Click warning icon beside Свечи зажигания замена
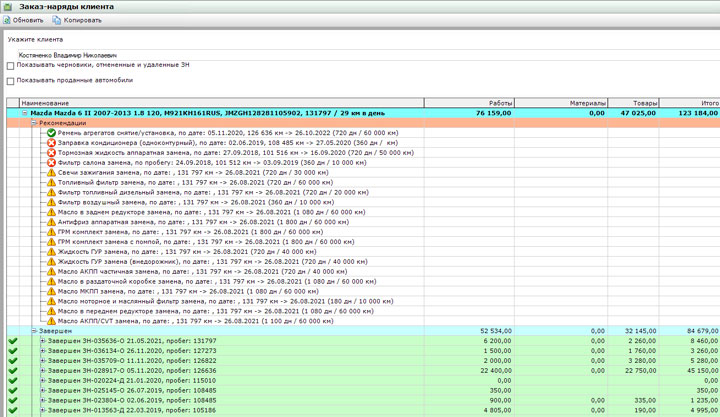Screen dimensions: 720x417 pos(51,173)
